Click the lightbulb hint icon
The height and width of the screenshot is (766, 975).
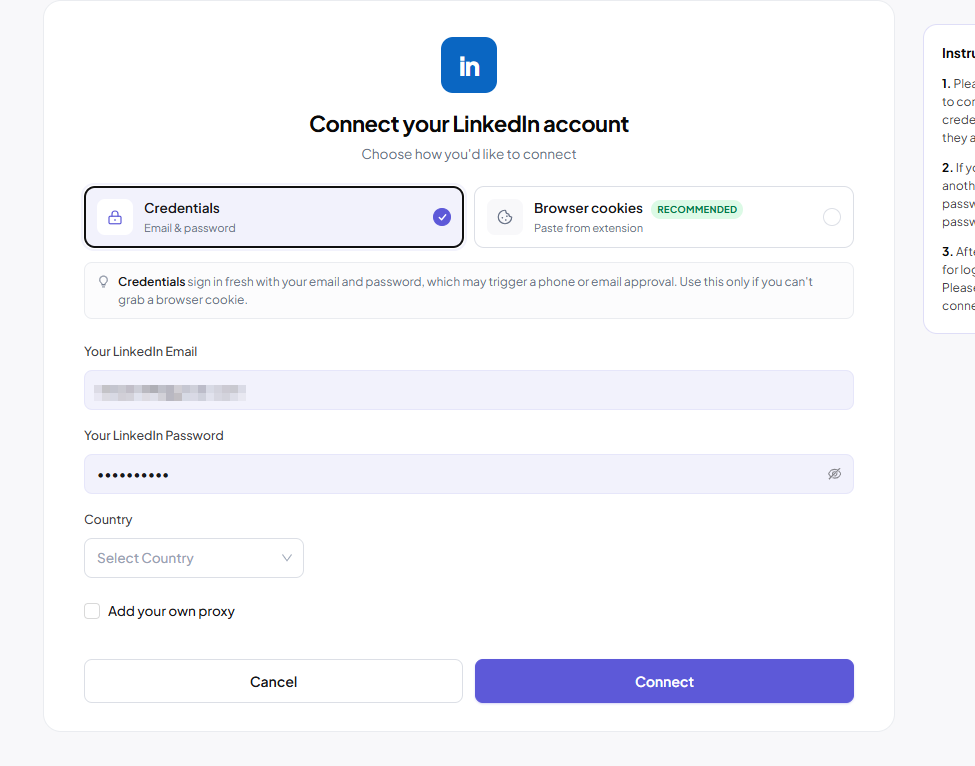point(104,282)
